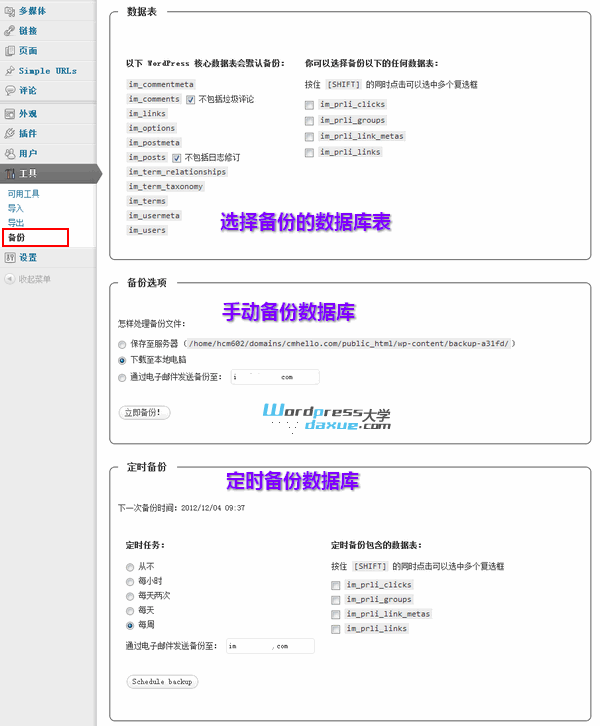Click the Appearance (外观) sidebar icon
This screenshot has height=726, width=600.
tap(9, 114)
